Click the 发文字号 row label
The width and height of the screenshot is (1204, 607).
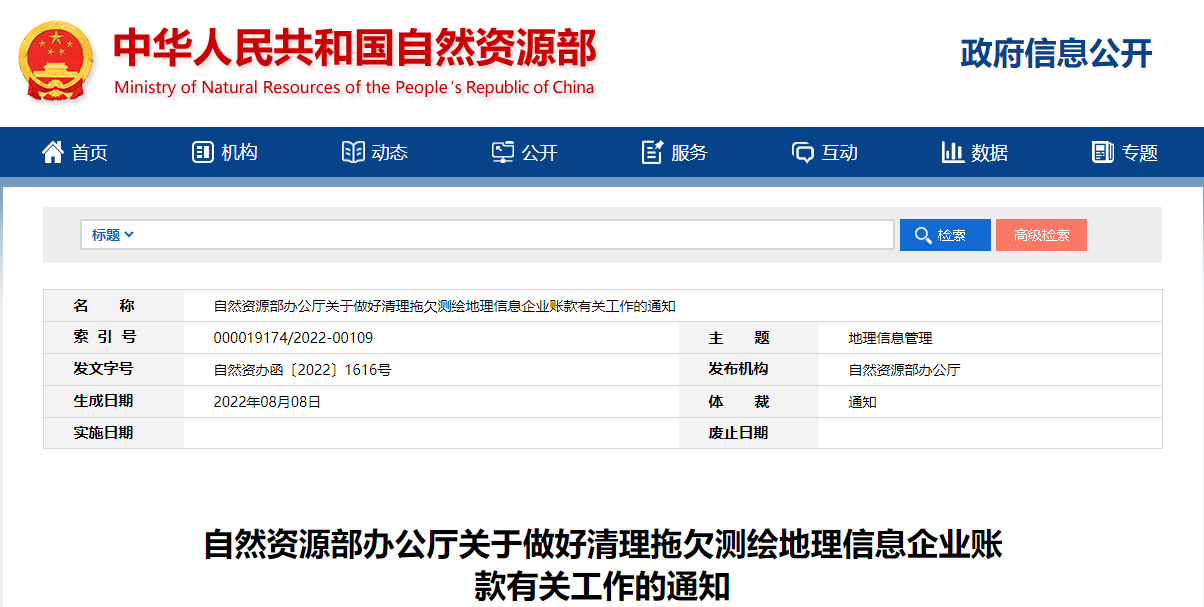pos(103,369)
